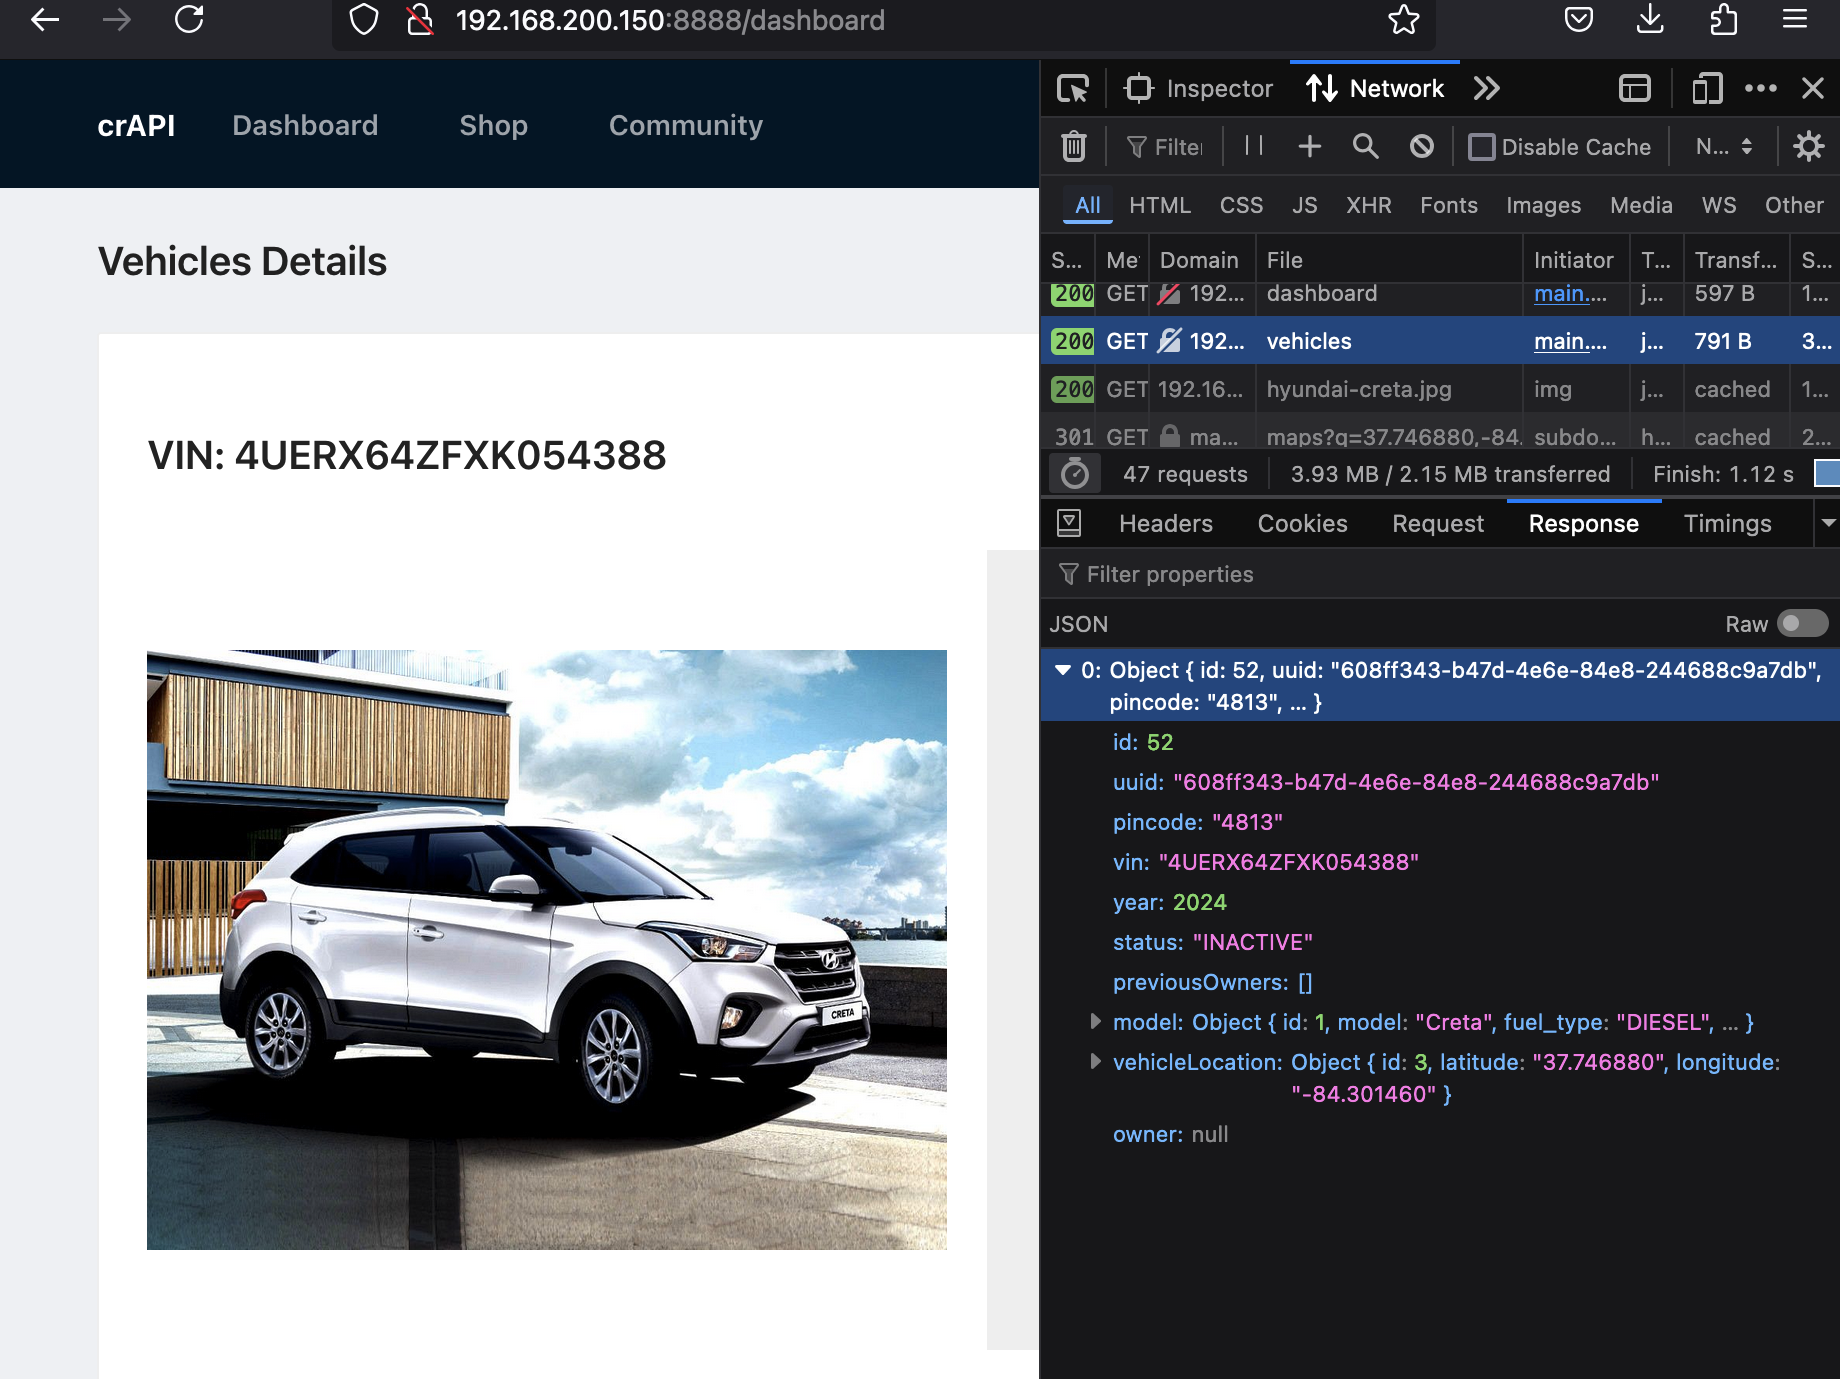Screen dimensions: 1840x1379
Task: Select iframe as the document target
Action: tap(1635, 89)
